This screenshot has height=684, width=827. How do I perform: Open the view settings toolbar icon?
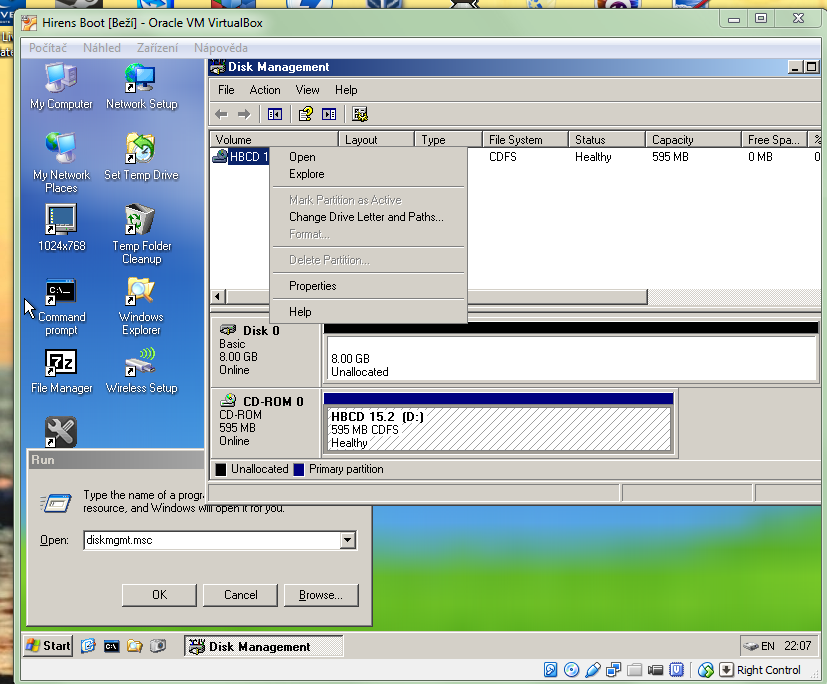click(x=360, y=114)
